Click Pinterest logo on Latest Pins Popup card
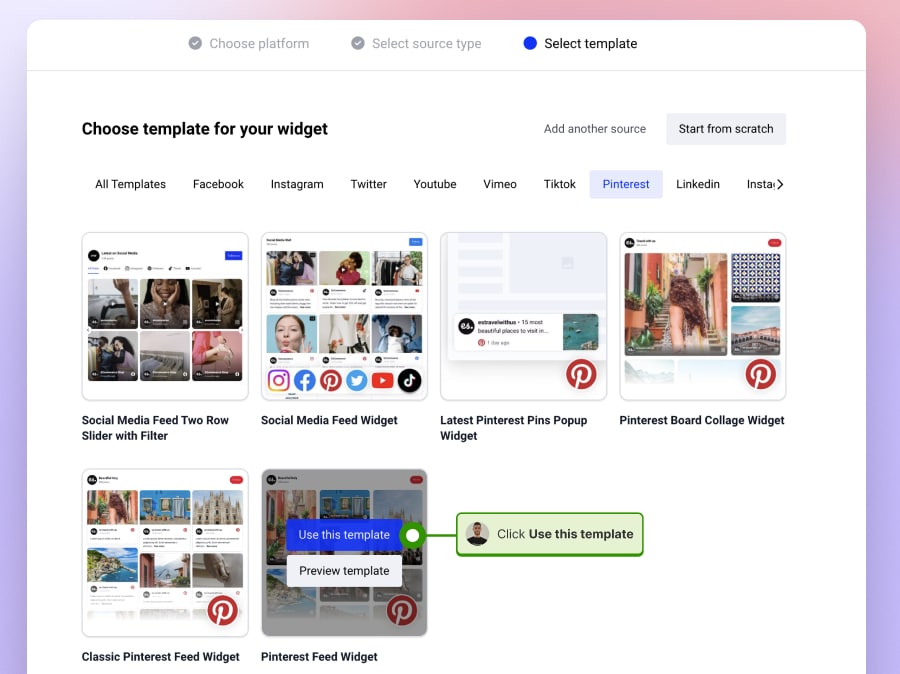Screen dimensions: 900x674 tap(581, 374)
